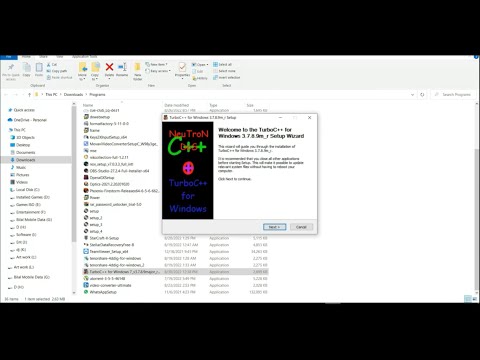Viewport: 480px width, 360px height.
Task: Switch to the Application Tools tab
Action: coord(85,57)
